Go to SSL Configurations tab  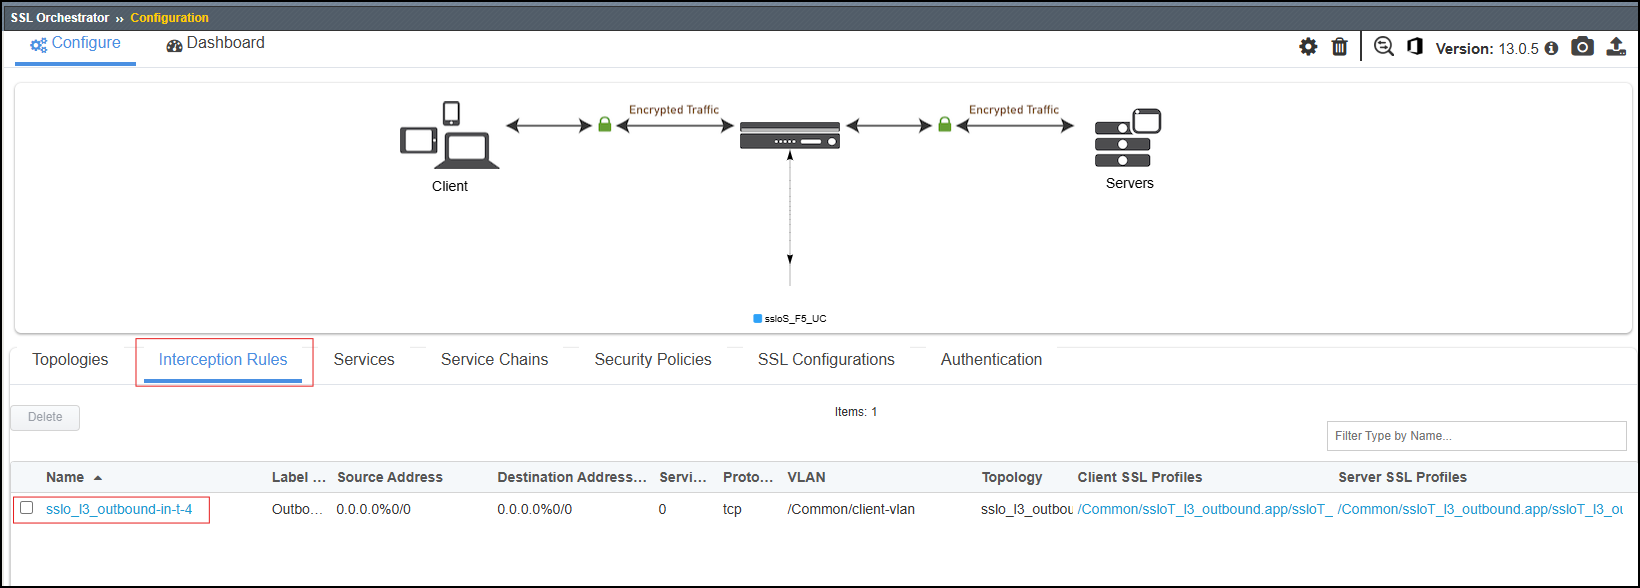pos(826,360)
